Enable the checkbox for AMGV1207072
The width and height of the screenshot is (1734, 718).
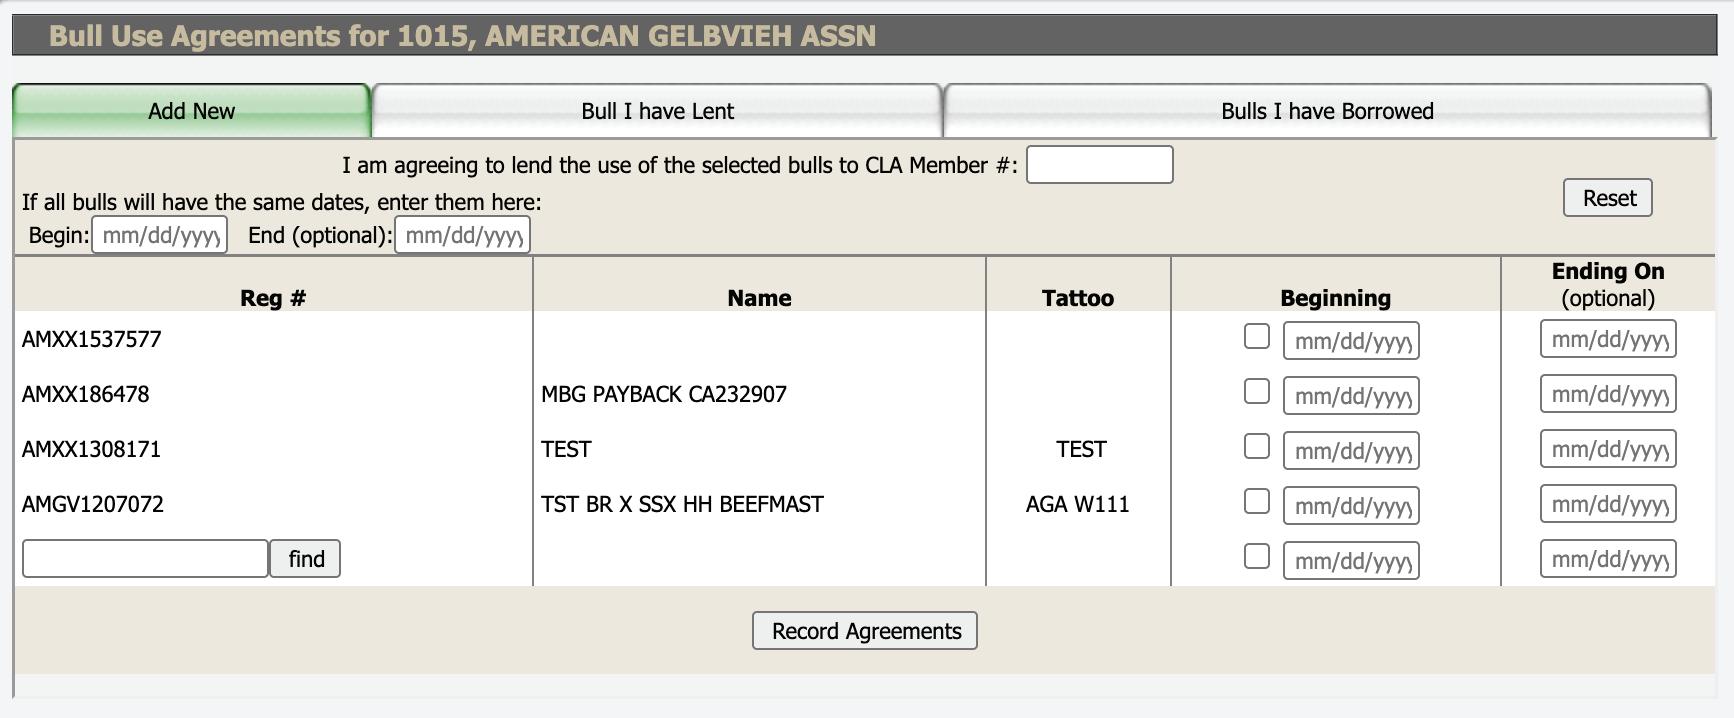(x=1257, y=502)
